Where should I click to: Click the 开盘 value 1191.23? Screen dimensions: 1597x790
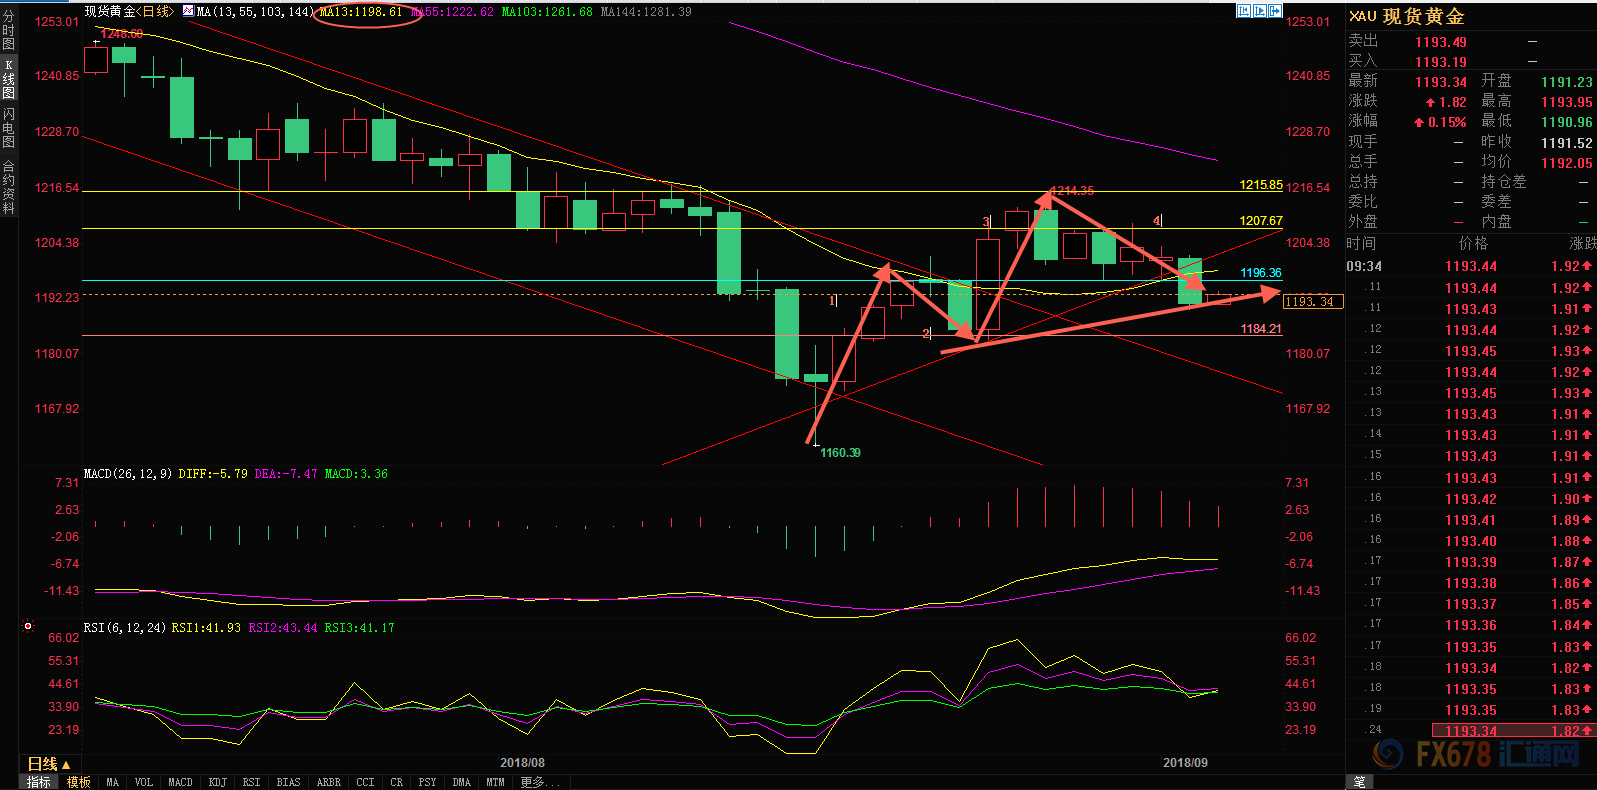[x=1566, y=82]
